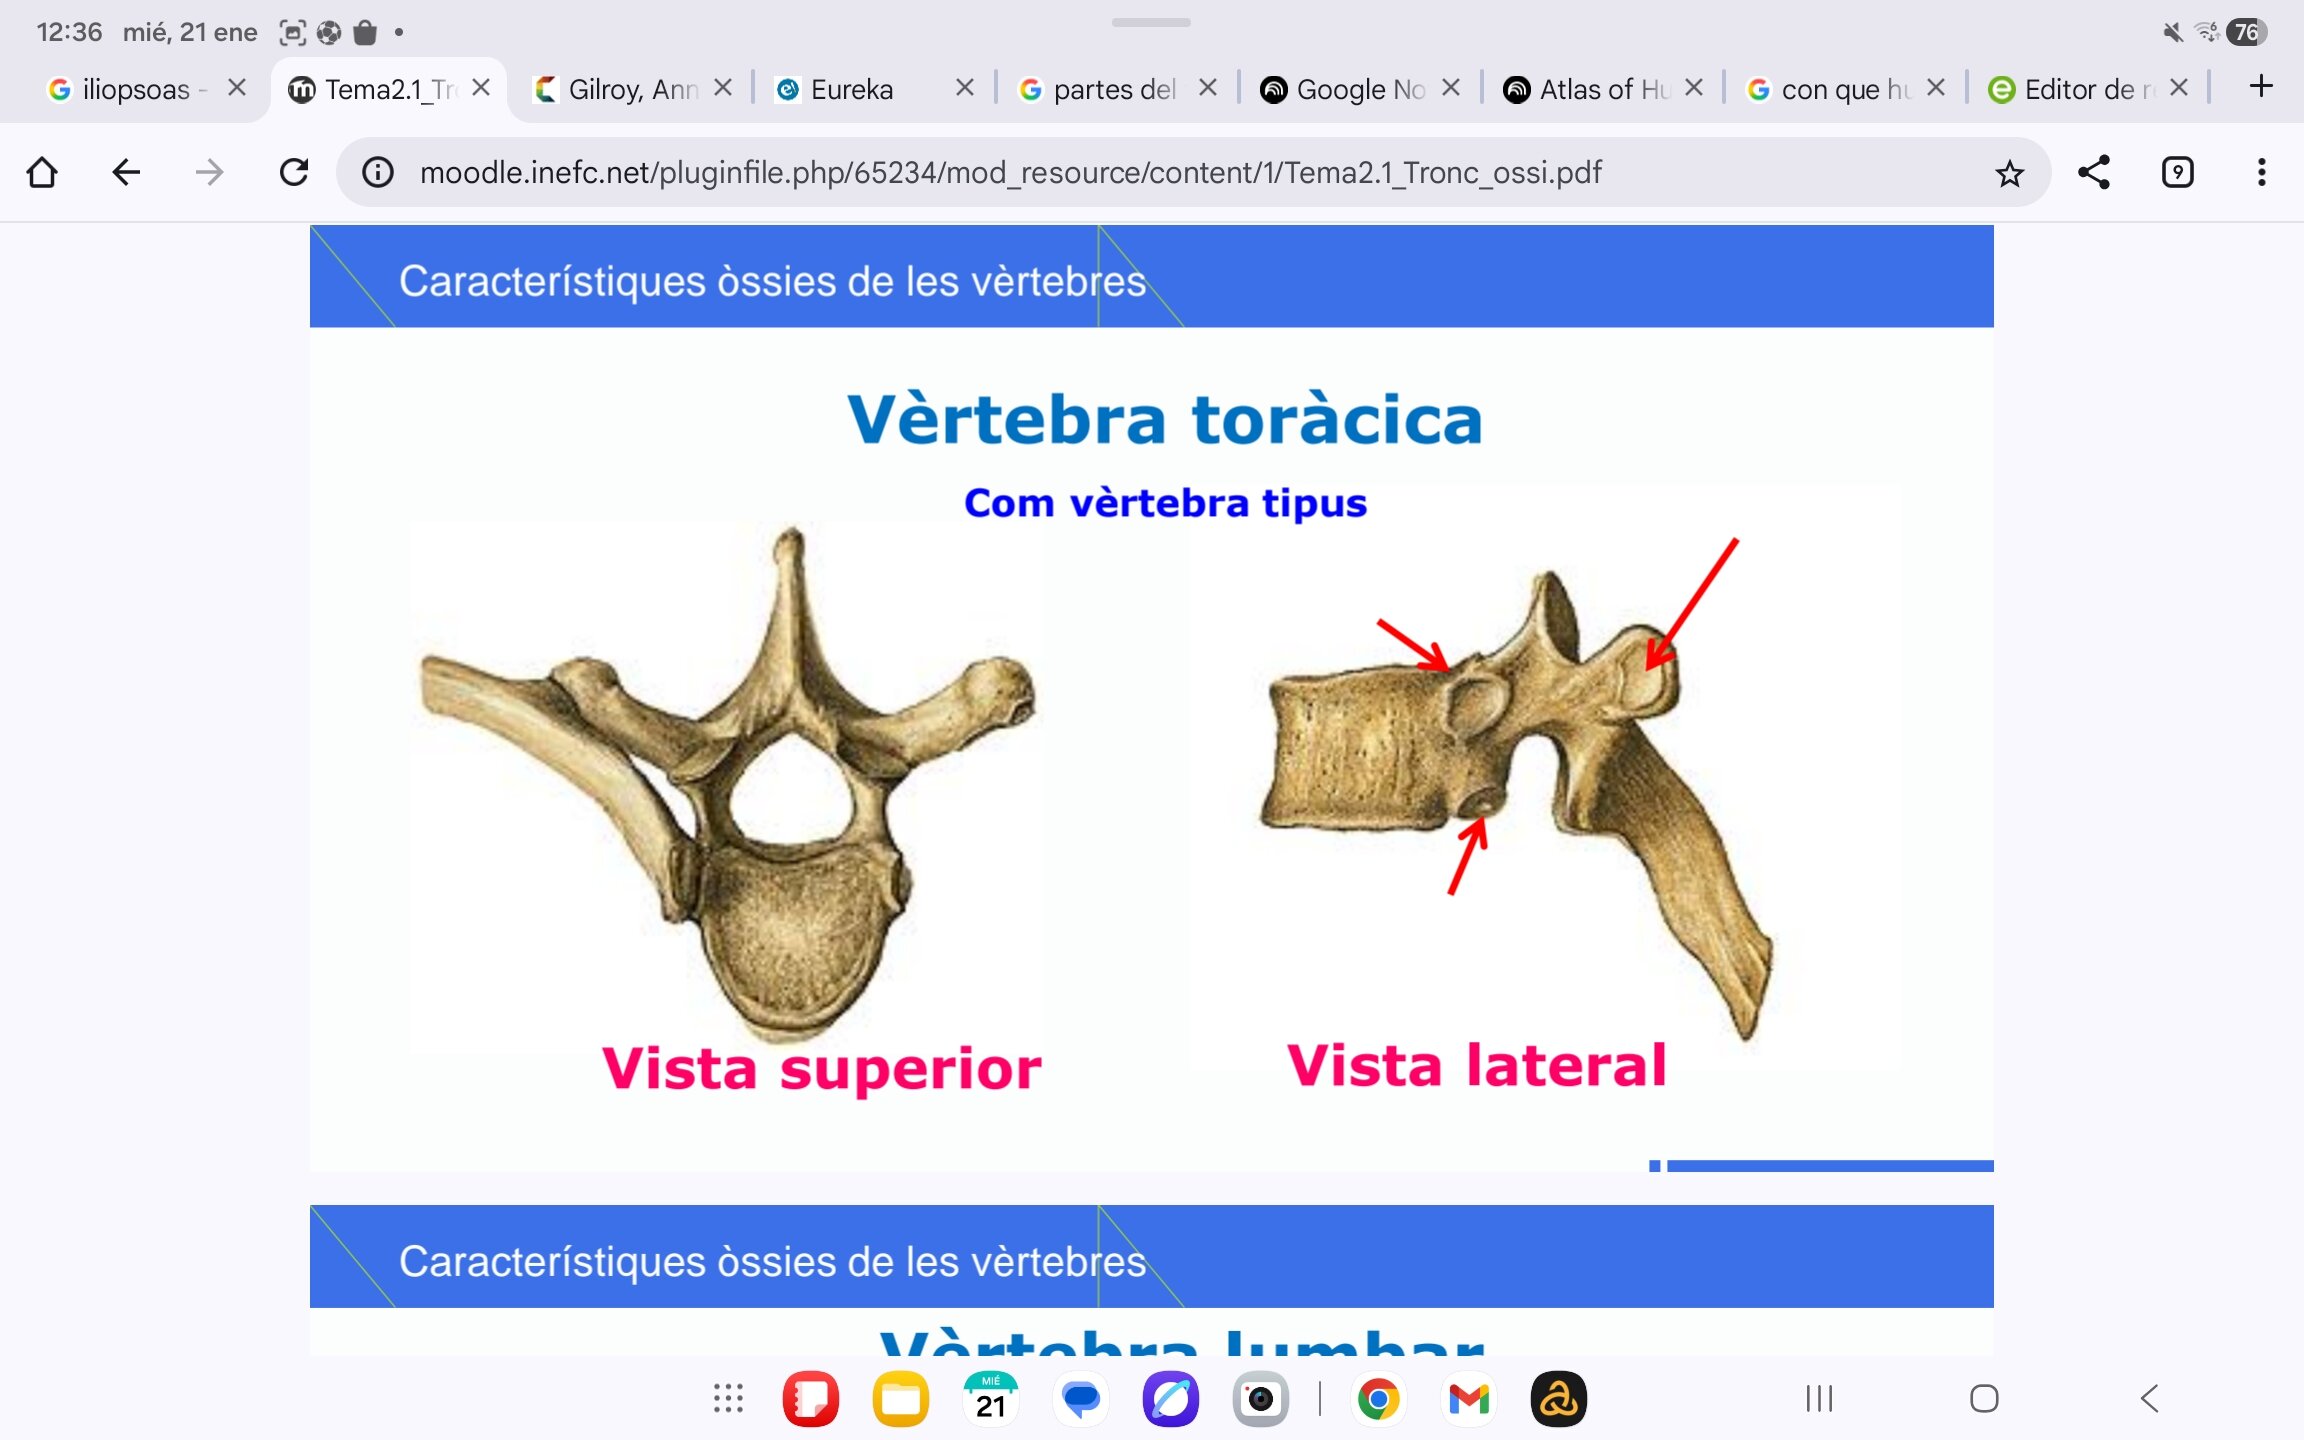The width and height of the screenshot is (2304, 1440).
Task: Go to Chrome home page
Action: click(x=42, y=172)
